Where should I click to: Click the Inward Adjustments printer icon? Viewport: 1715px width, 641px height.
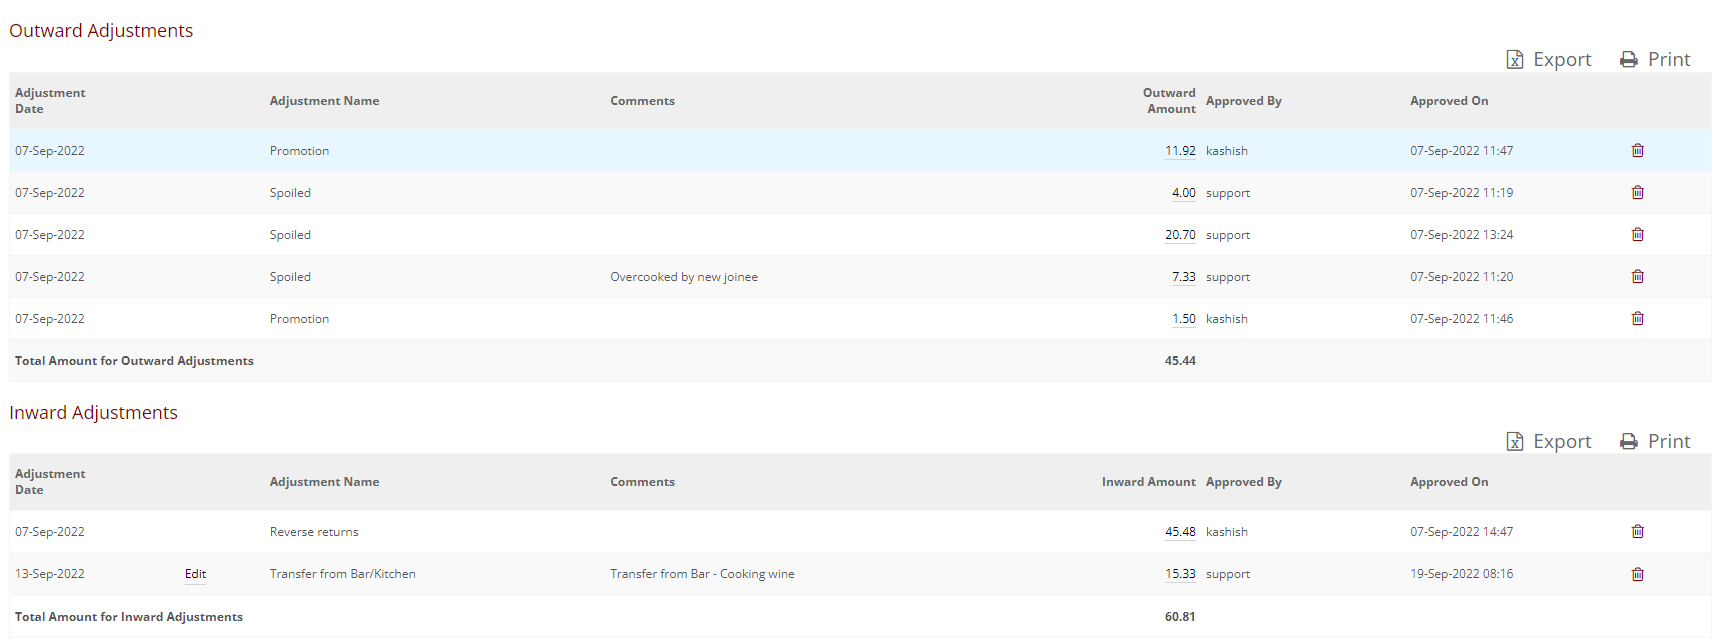point(1629,442)
